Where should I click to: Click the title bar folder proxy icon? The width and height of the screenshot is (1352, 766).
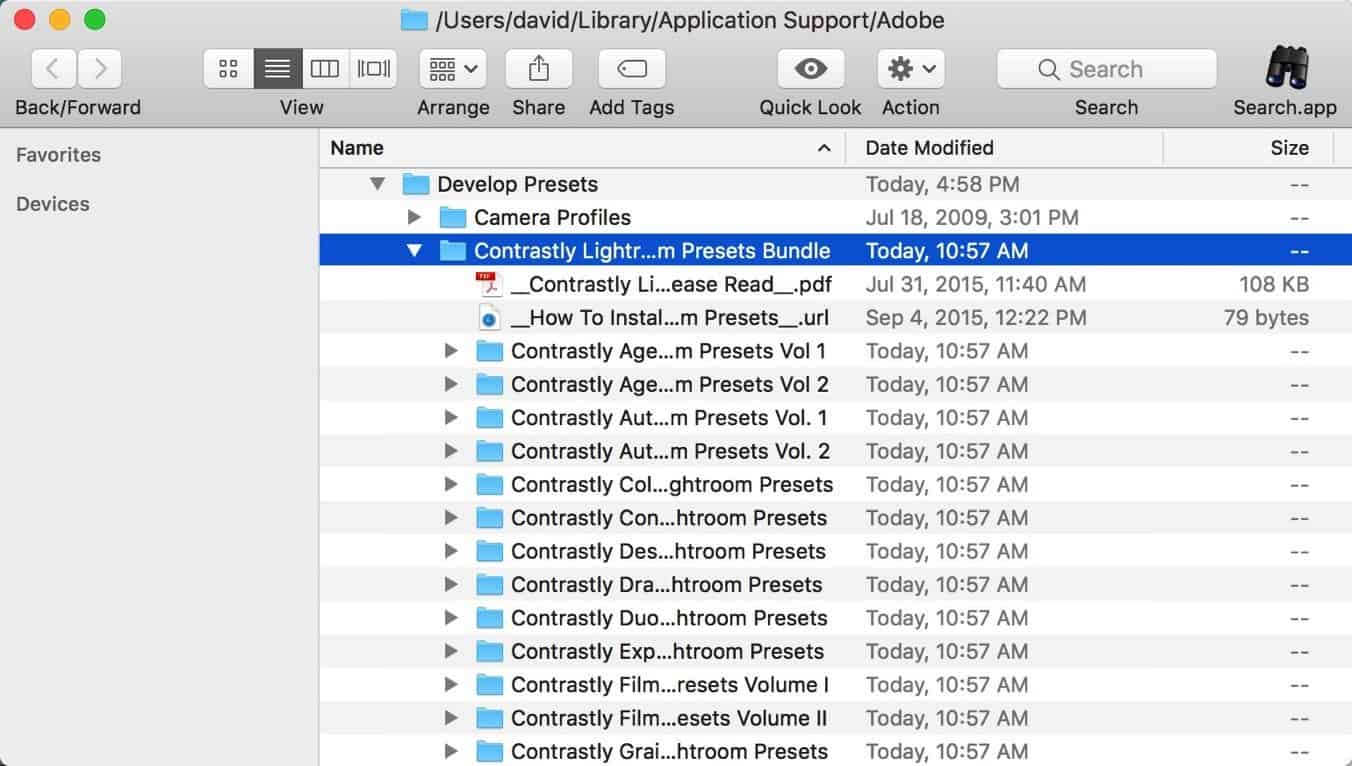pos(413,19)
